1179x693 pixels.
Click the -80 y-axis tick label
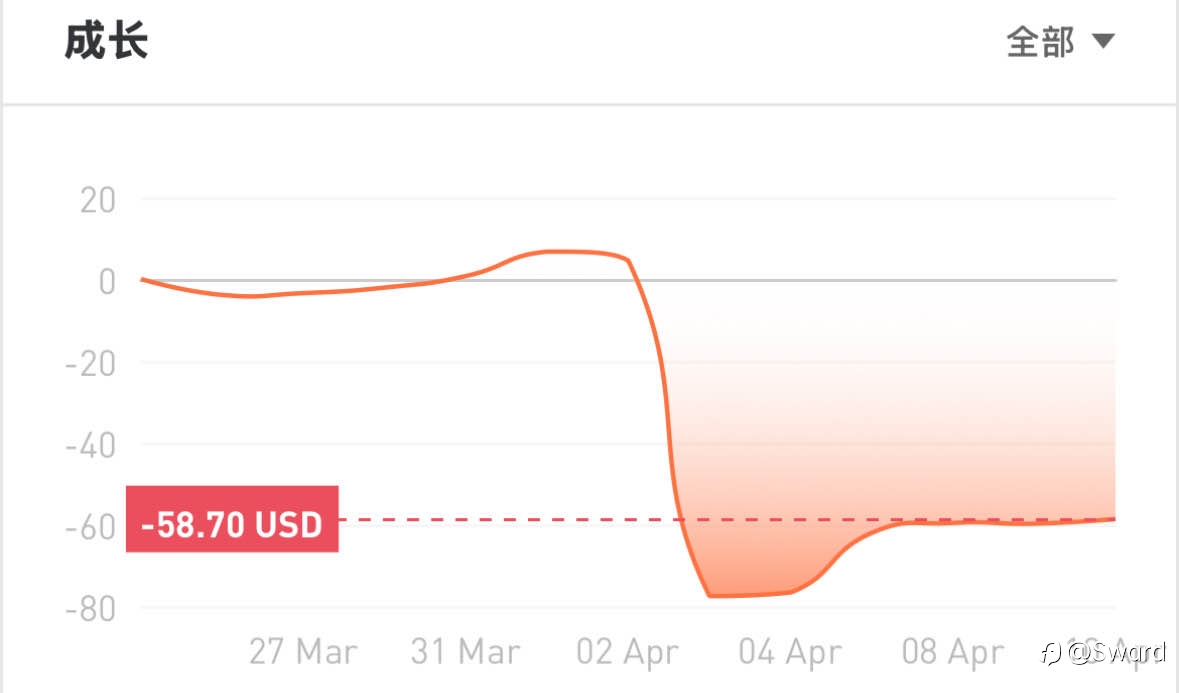[90, 609]
